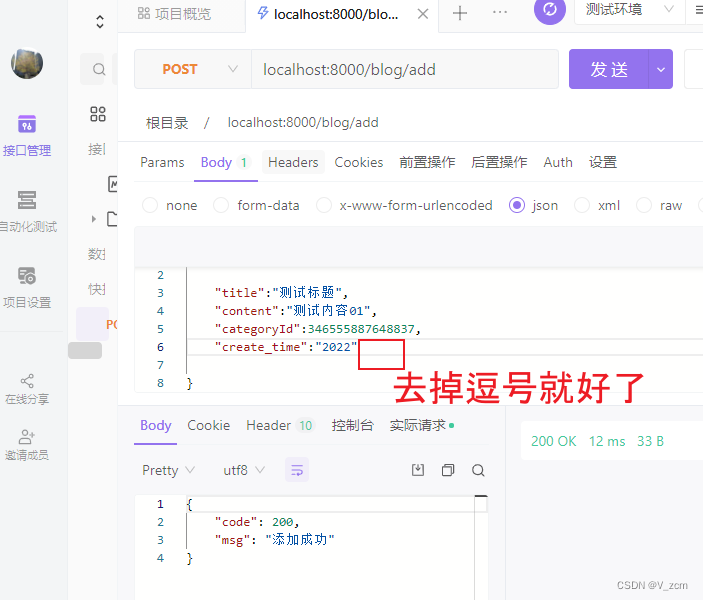
Task: Open the POST method dropdown
Action: (x=193, y=69)
